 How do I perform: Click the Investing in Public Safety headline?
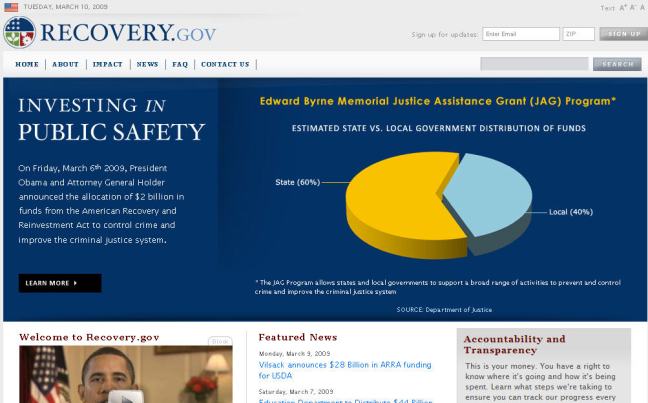[x=112, y=120]
